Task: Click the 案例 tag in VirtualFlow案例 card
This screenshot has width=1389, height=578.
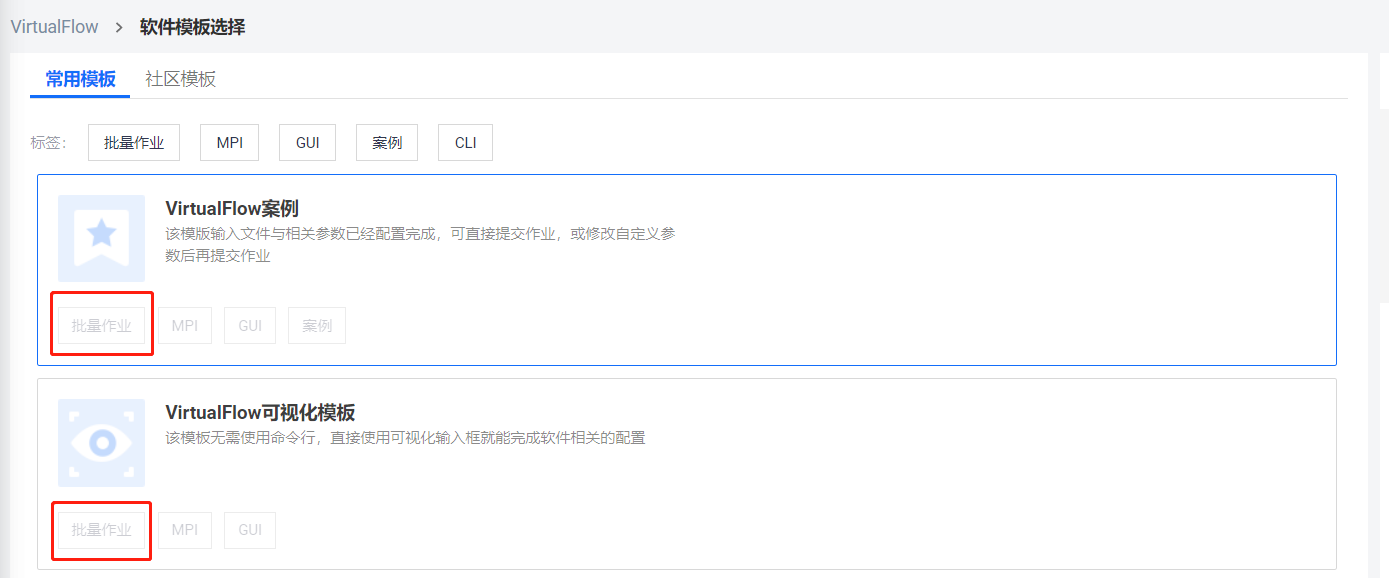Action: point(317,325)
